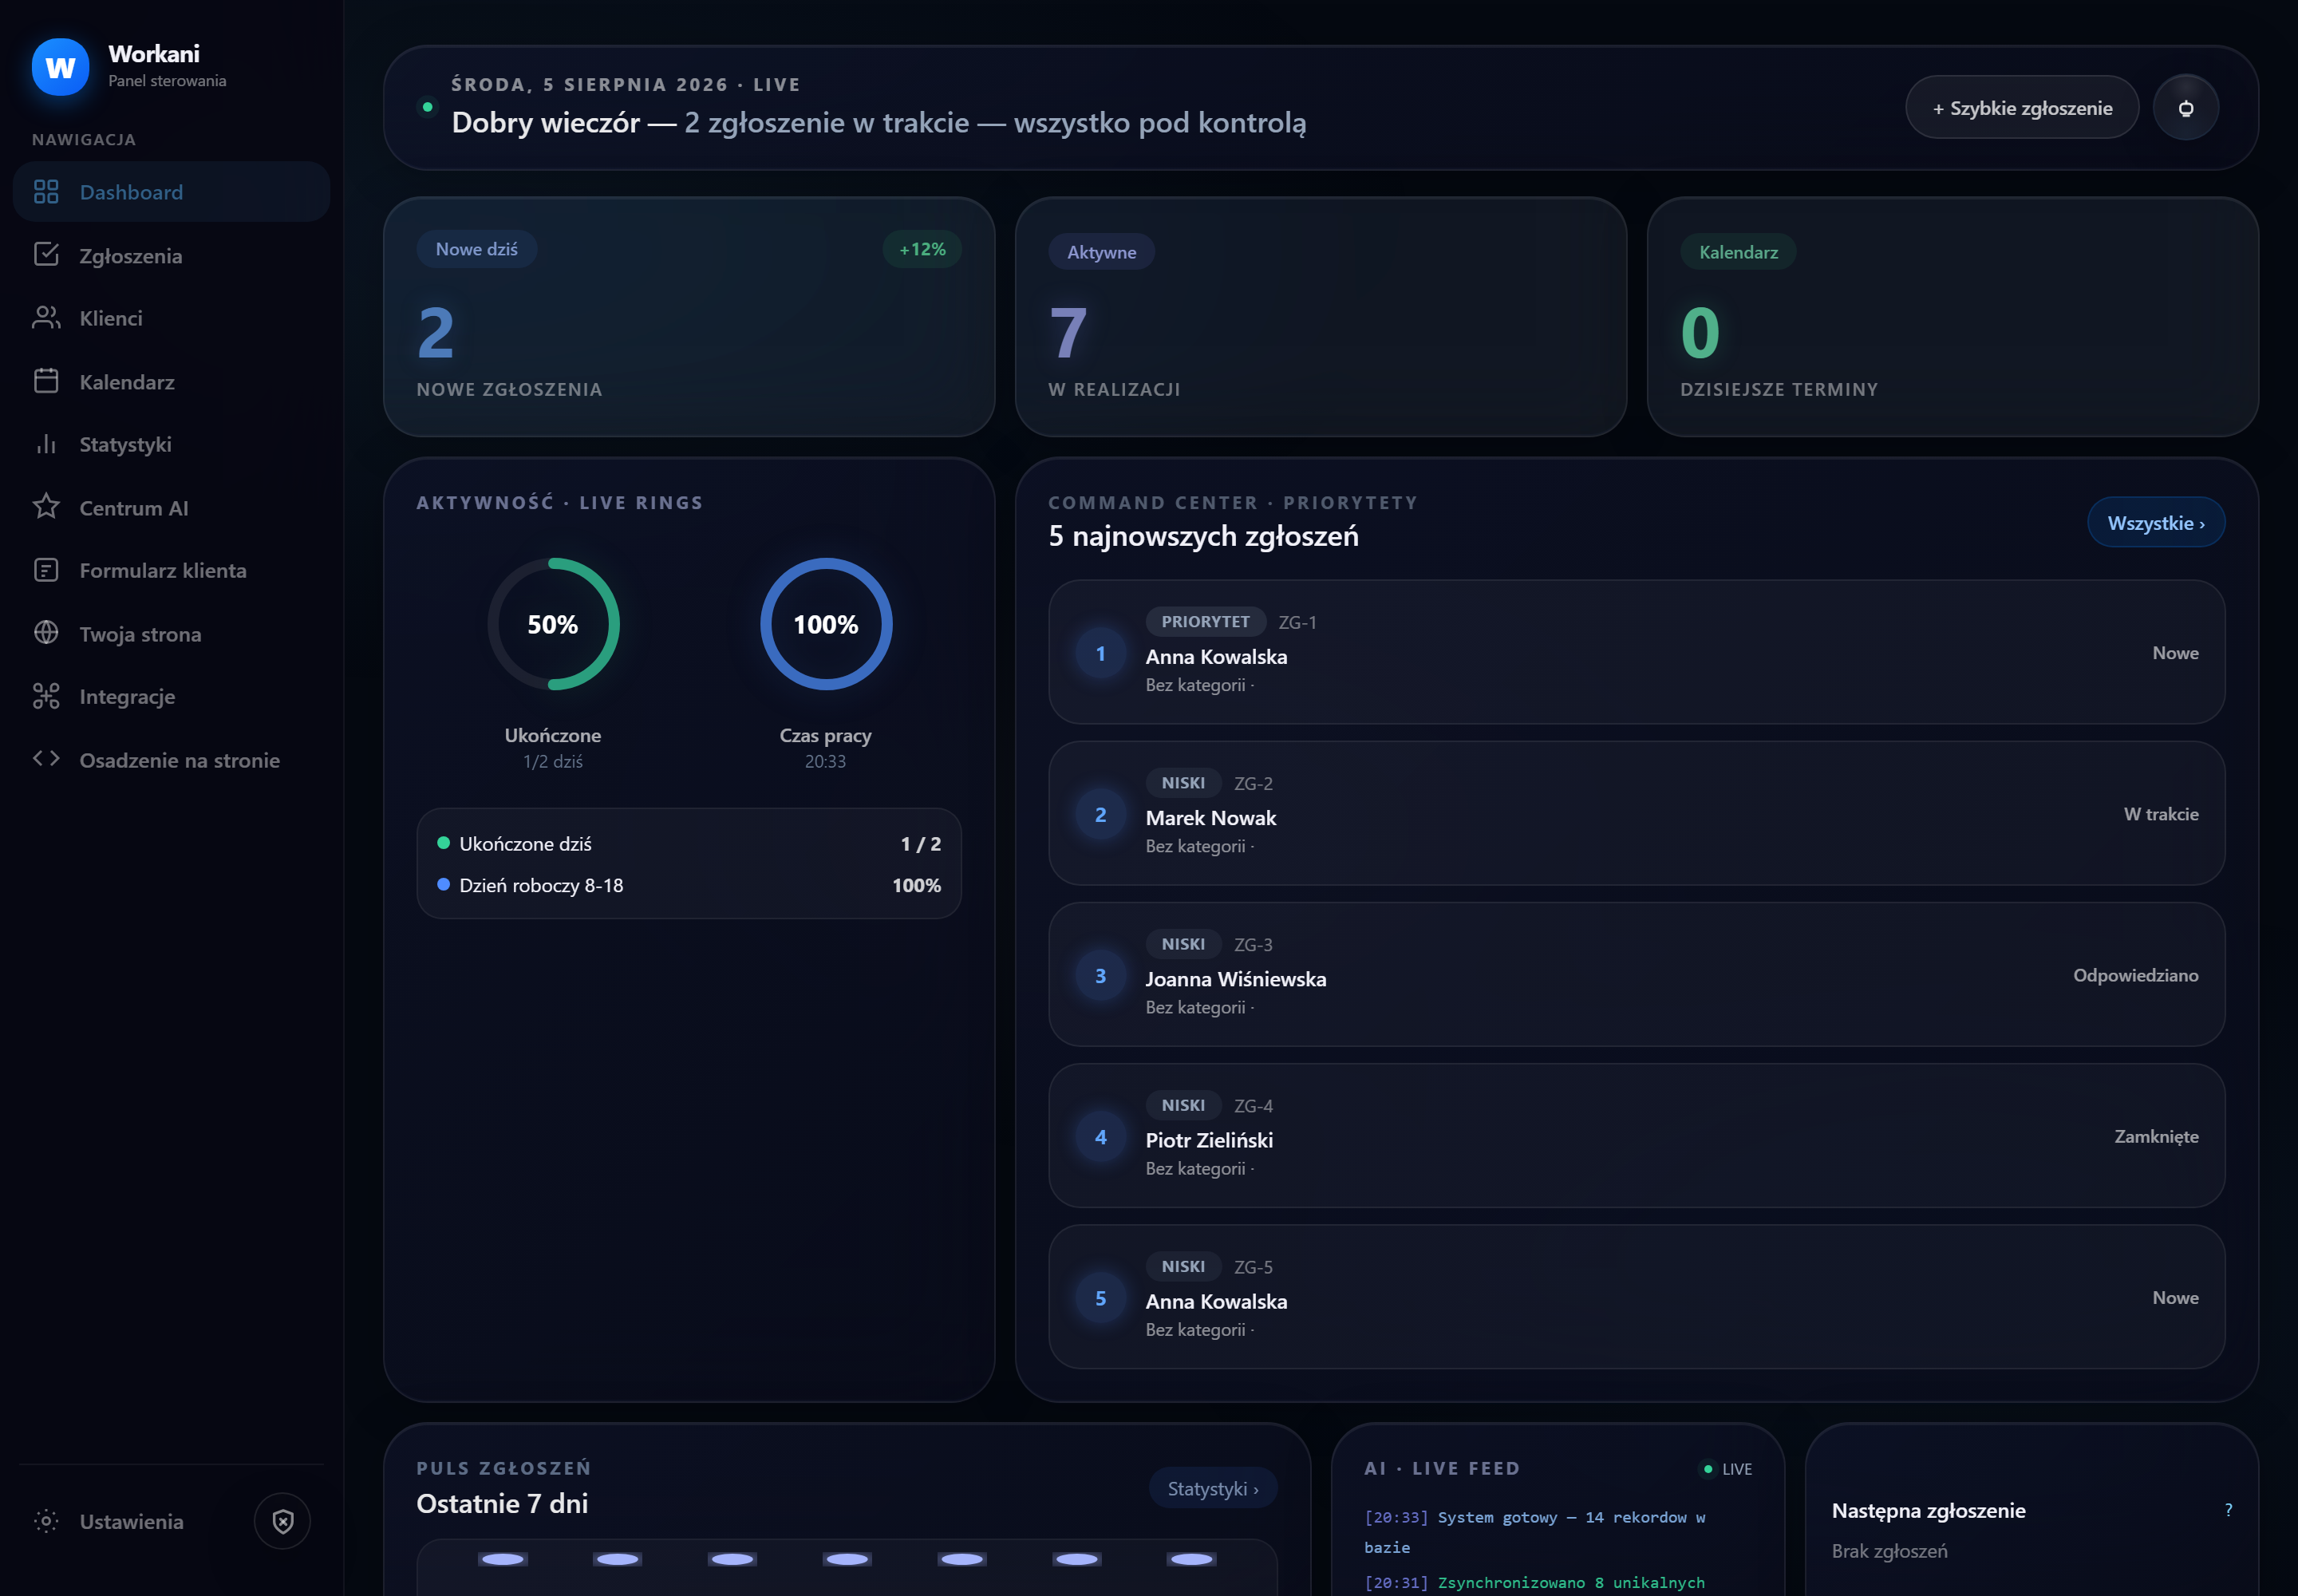Open Kalendarz navigation item

pos(171,381)
